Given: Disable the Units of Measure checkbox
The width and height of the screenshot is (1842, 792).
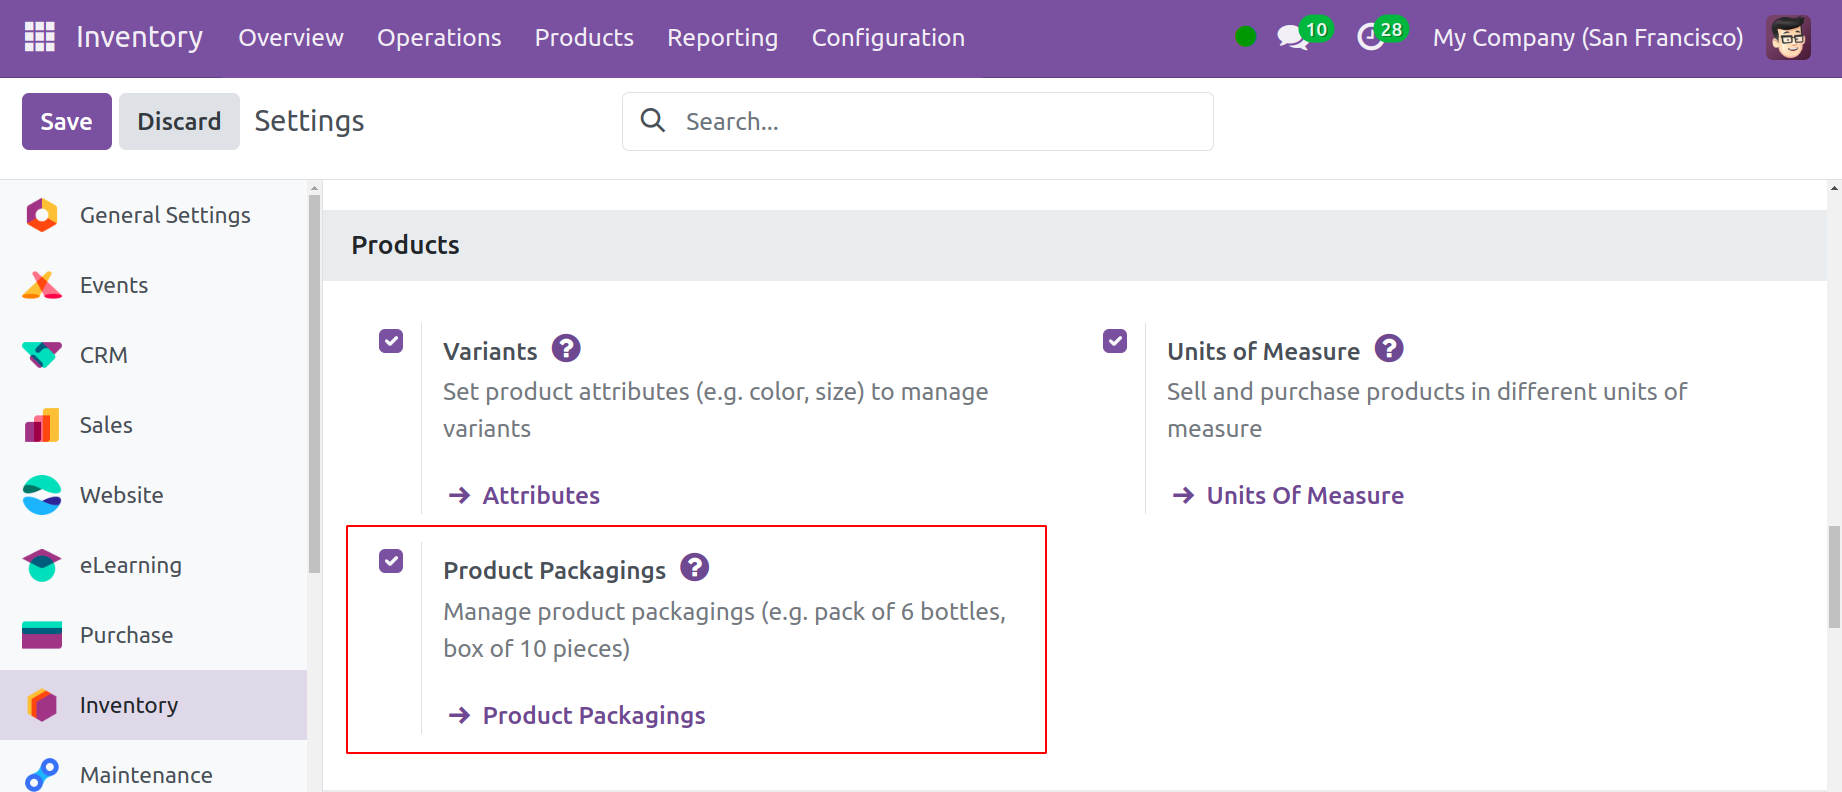Looking at the screenshot, I should click(1114, 341).
